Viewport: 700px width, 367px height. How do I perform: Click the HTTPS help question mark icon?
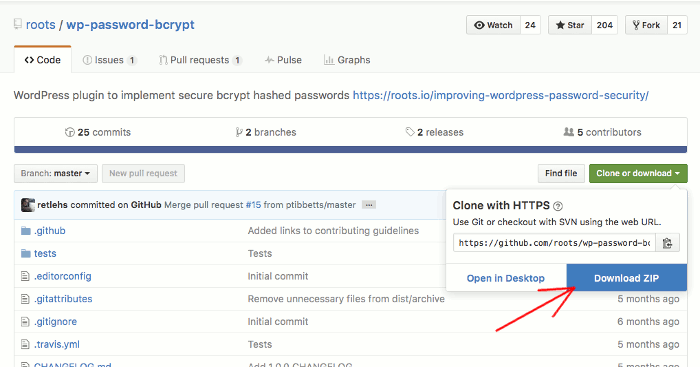(558, 206)
